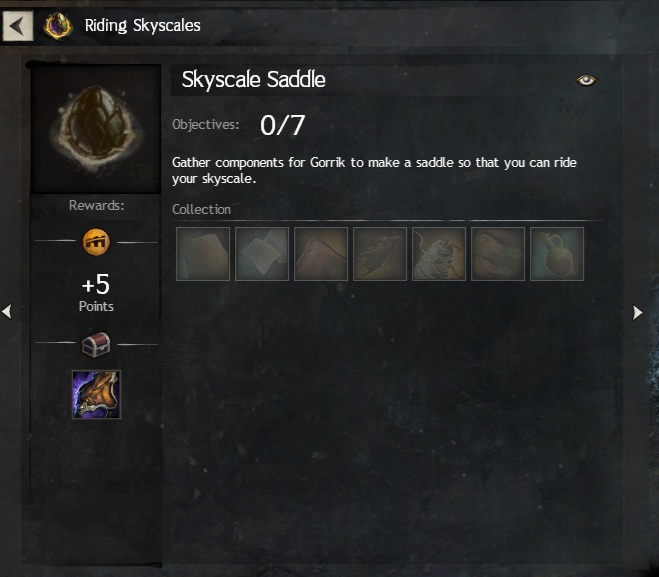Click the Riding Skyscales header title
The width and height of the screenshot is (659, 577).
click(x=142, y=26)
